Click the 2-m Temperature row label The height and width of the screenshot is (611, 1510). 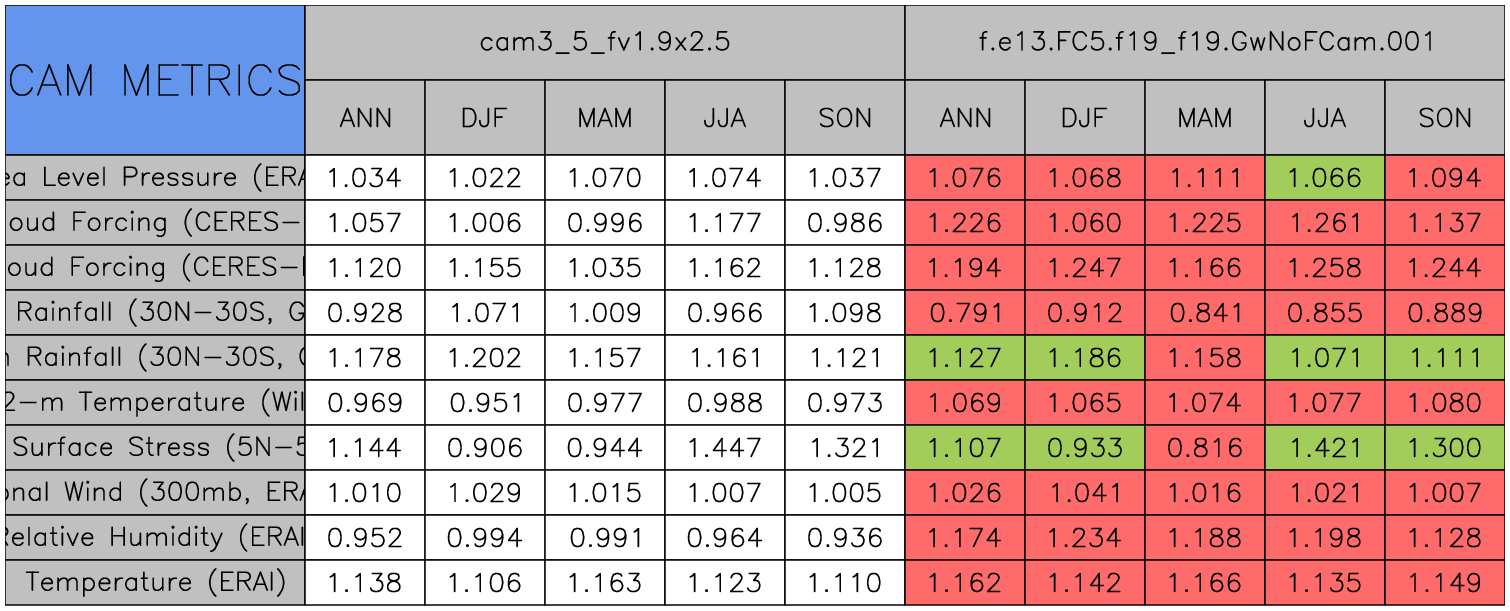pyautogui.click(x=154, y=403)
